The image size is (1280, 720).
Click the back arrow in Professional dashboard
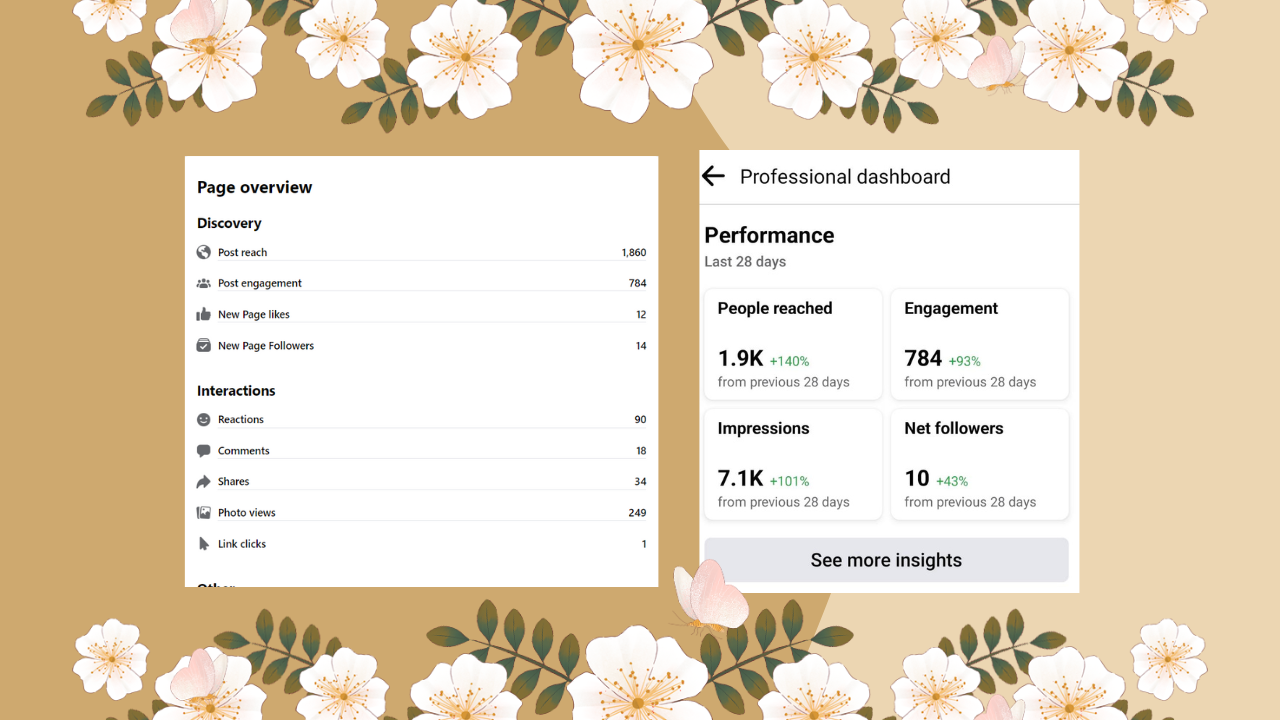pyautogui.click(x=713, y=177)
